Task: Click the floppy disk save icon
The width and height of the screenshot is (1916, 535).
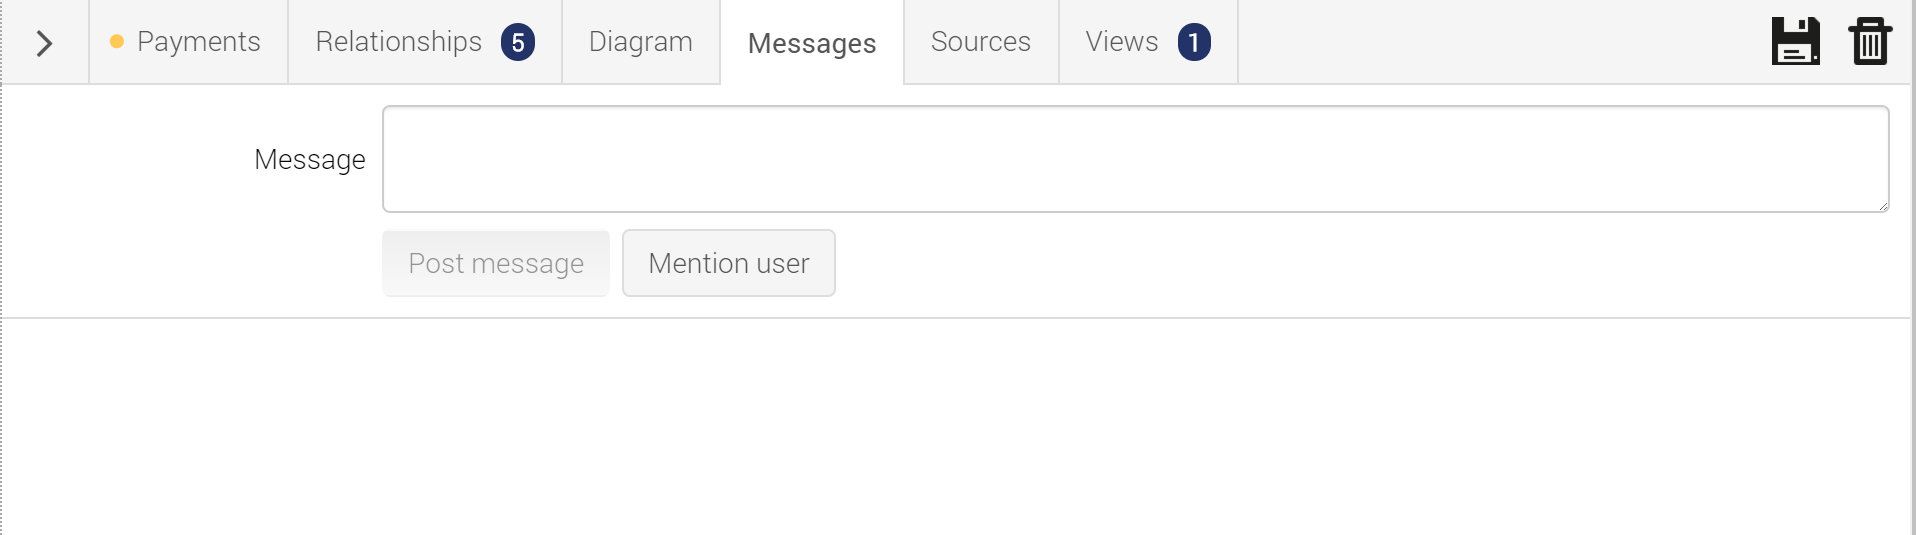Action: tap(1795, 41)
